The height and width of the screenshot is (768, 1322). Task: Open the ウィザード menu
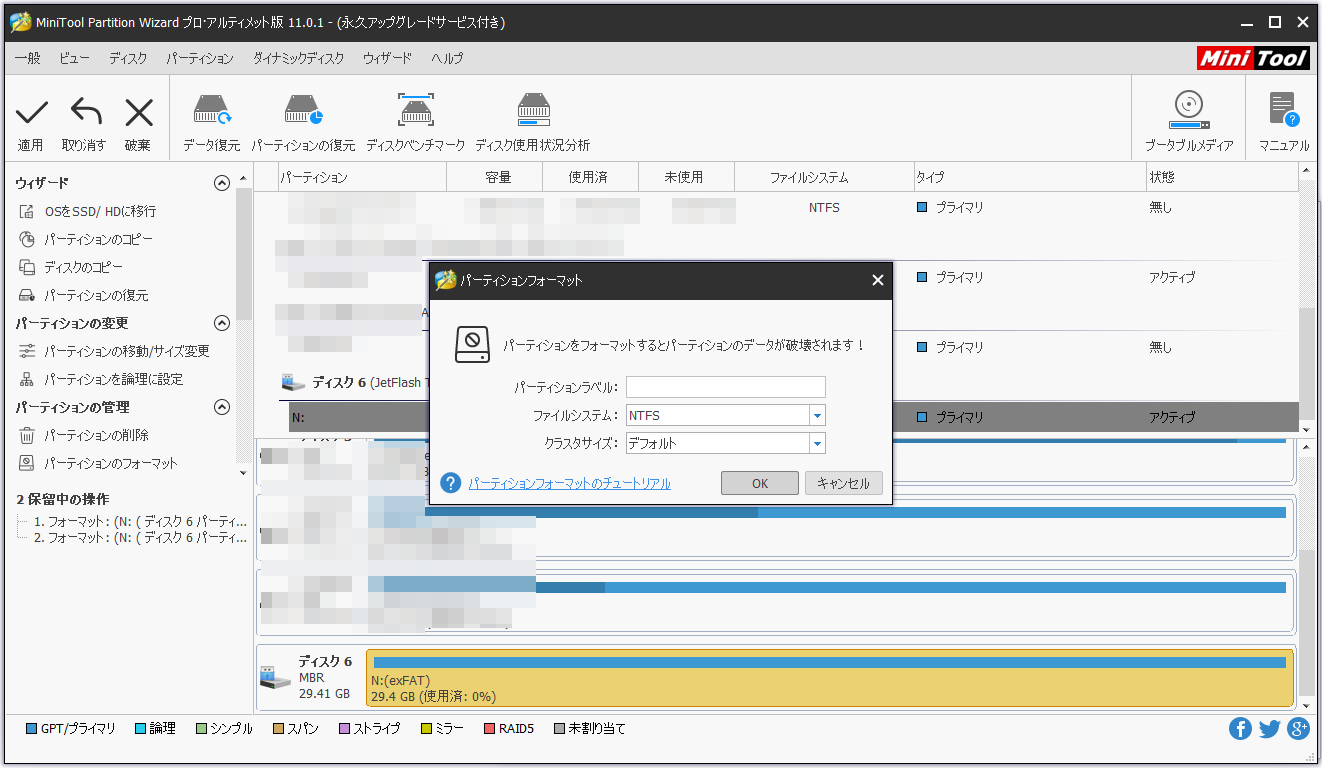388,59
